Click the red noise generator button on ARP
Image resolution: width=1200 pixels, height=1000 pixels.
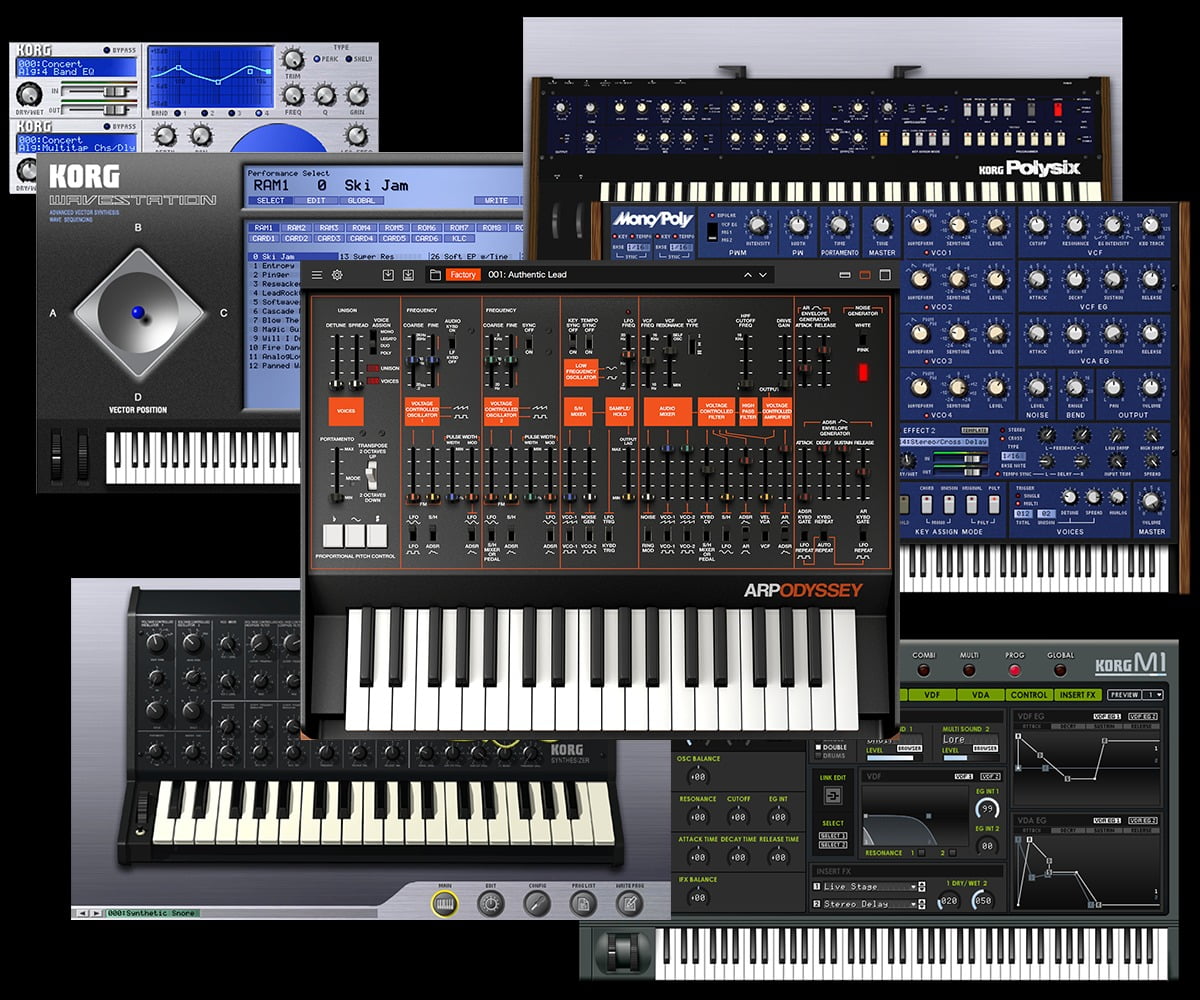click(863, 372)
